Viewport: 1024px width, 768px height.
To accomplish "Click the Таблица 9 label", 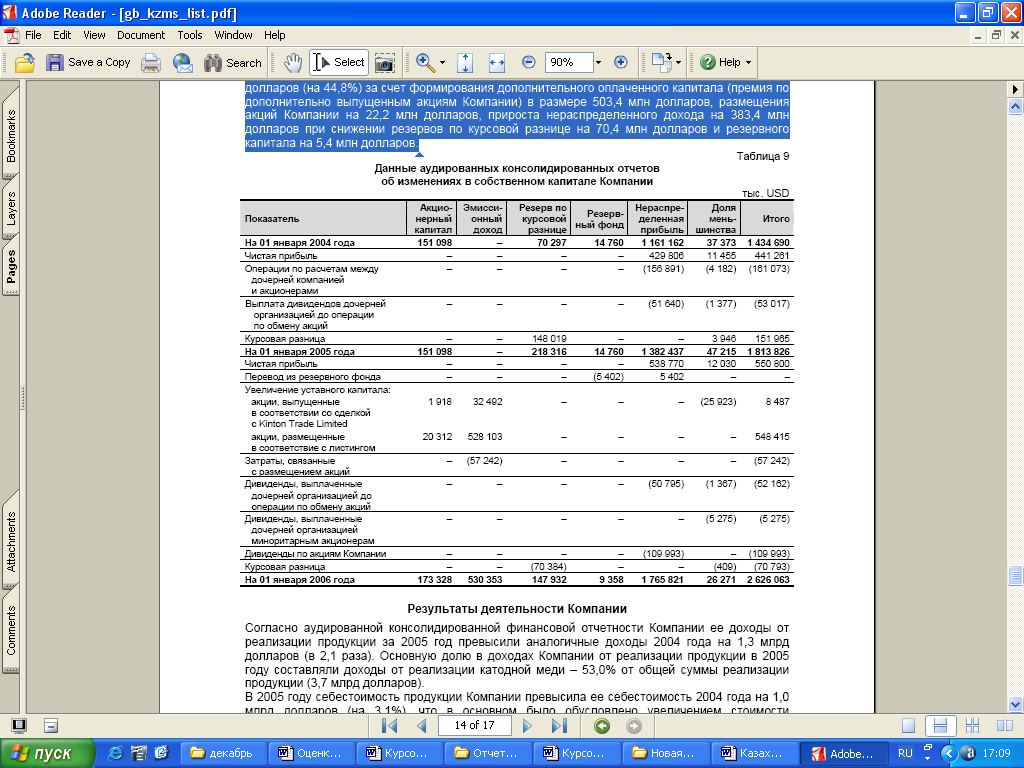I will (x=763, y=156).
